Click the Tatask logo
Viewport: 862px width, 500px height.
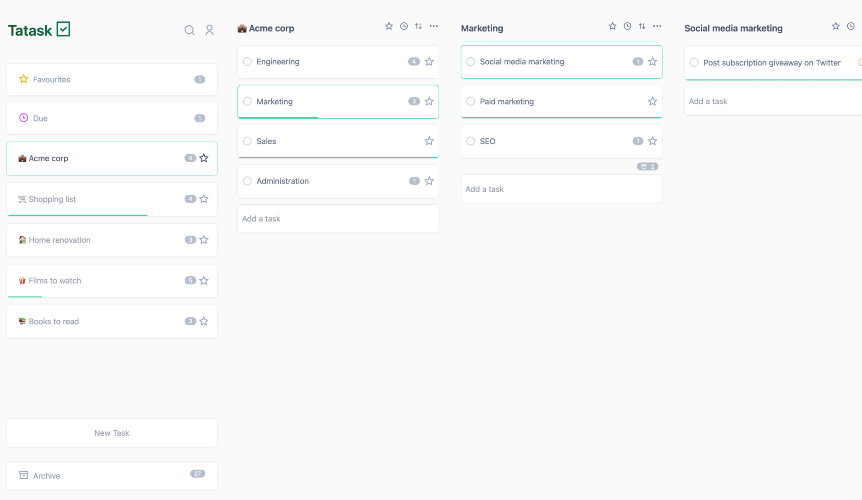click(39, 30)
